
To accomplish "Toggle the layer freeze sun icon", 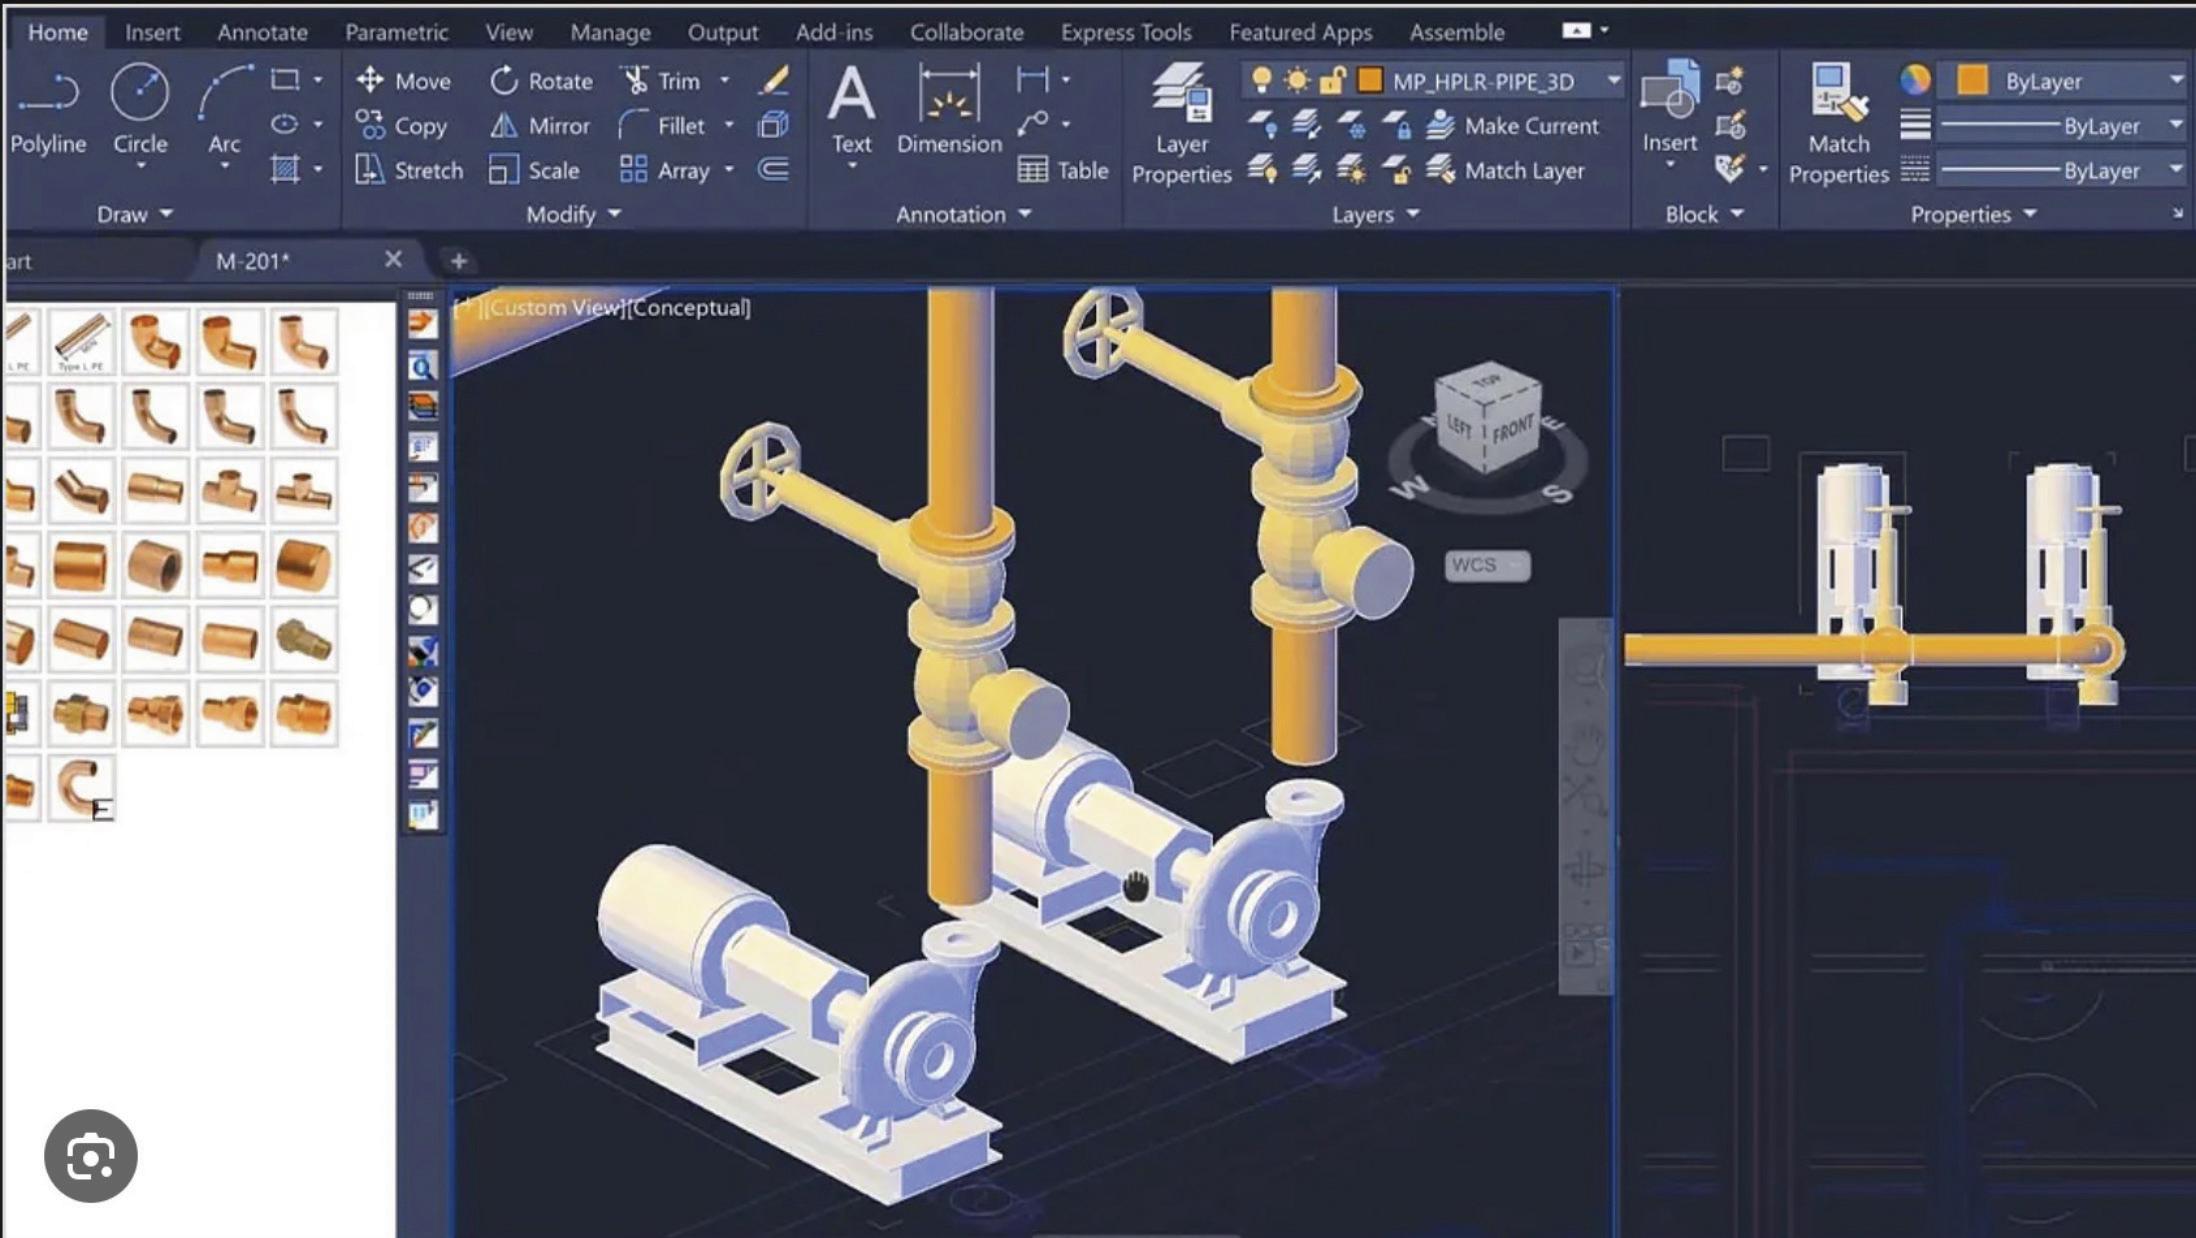I will (1297, 81).
